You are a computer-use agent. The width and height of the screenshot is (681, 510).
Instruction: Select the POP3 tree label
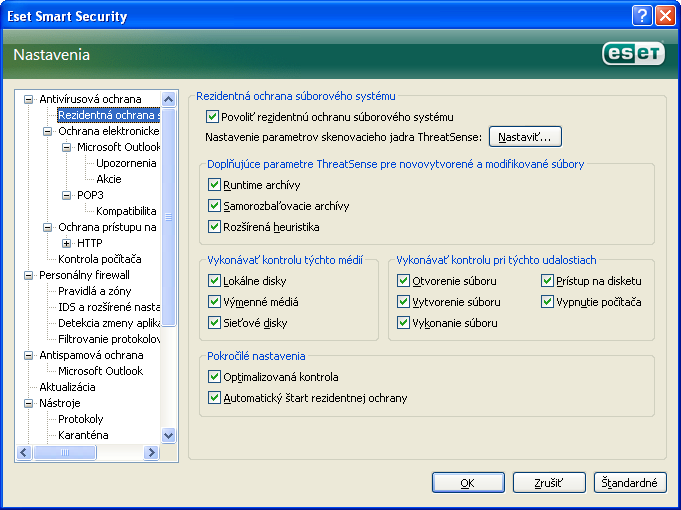pyautogui.click(x=90, y=195)
